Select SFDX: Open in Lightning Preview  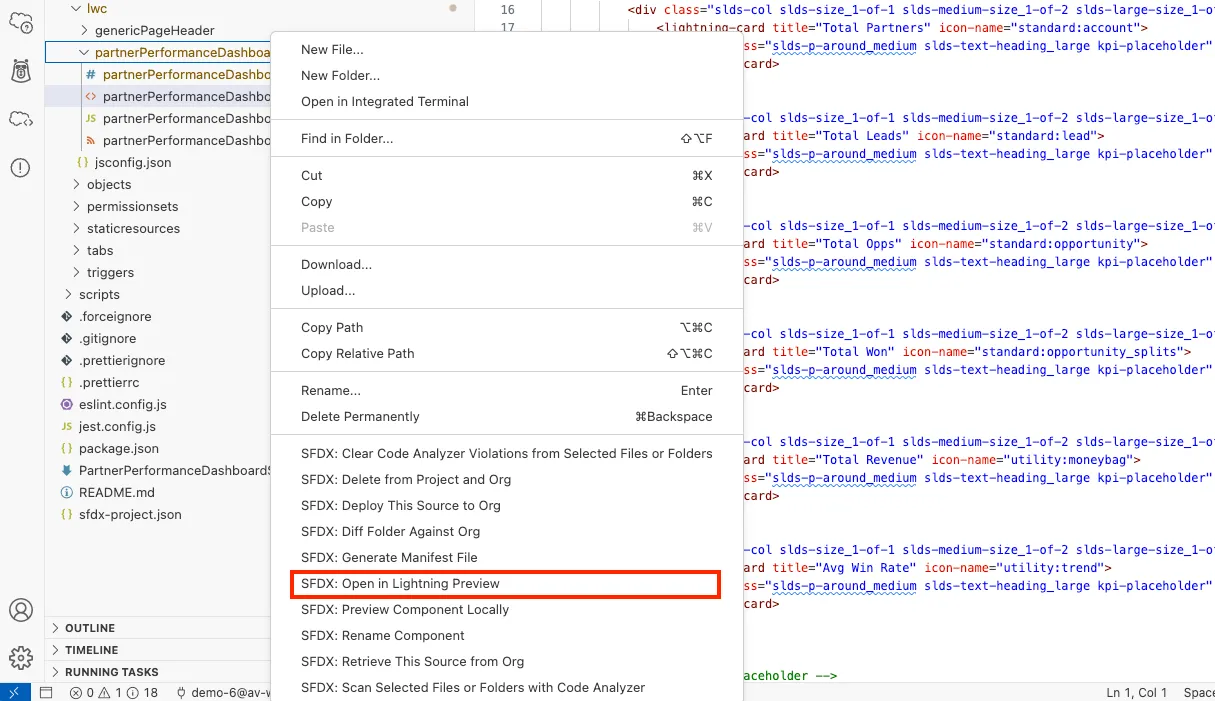[x=400, y=584]
